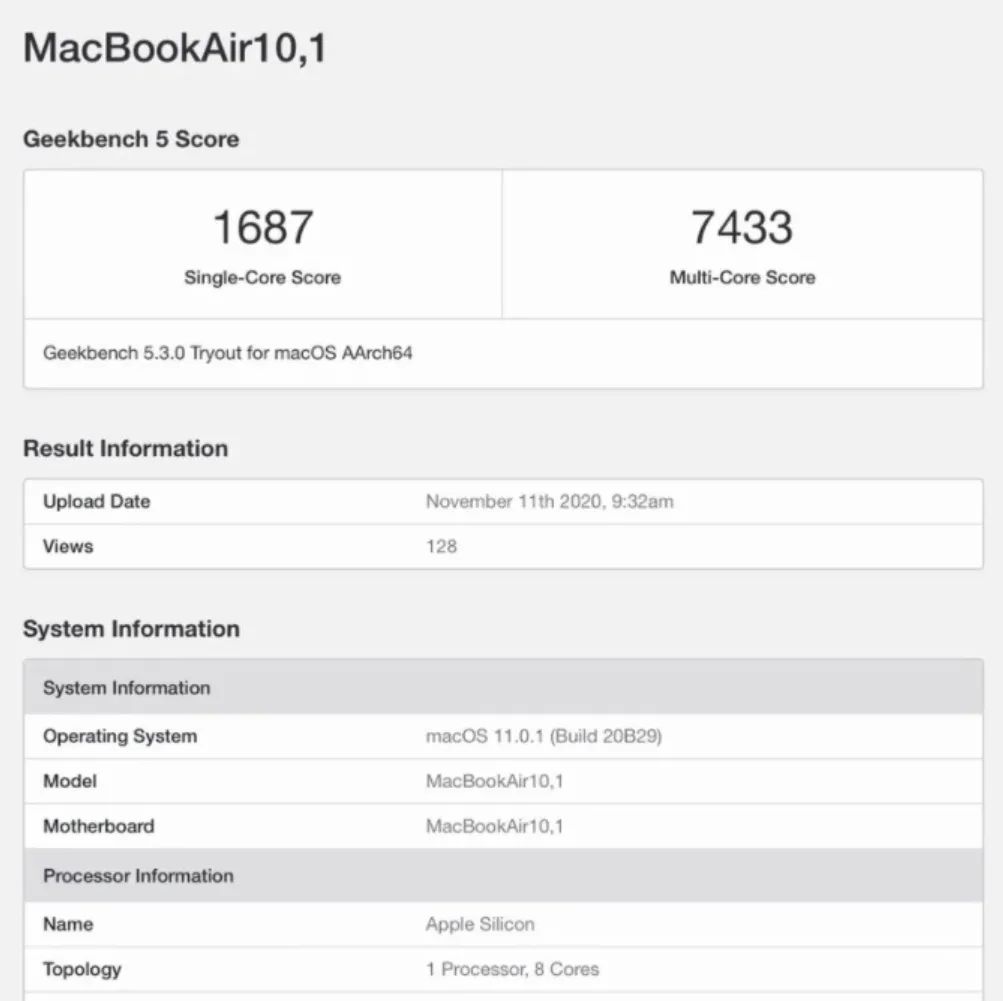Click the Geekbench 5 Score heading

click(131, 139)
